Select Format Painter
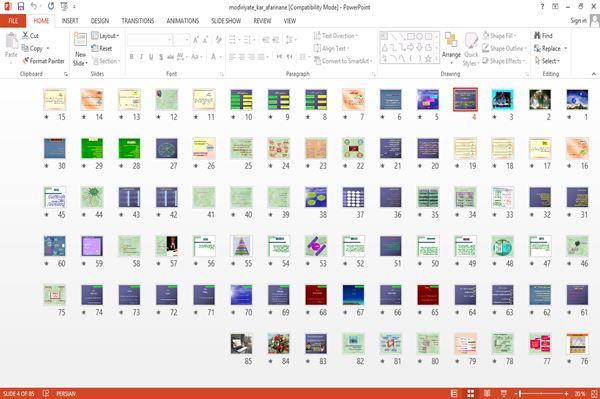 pyautogui.click(x=44, y=61)
